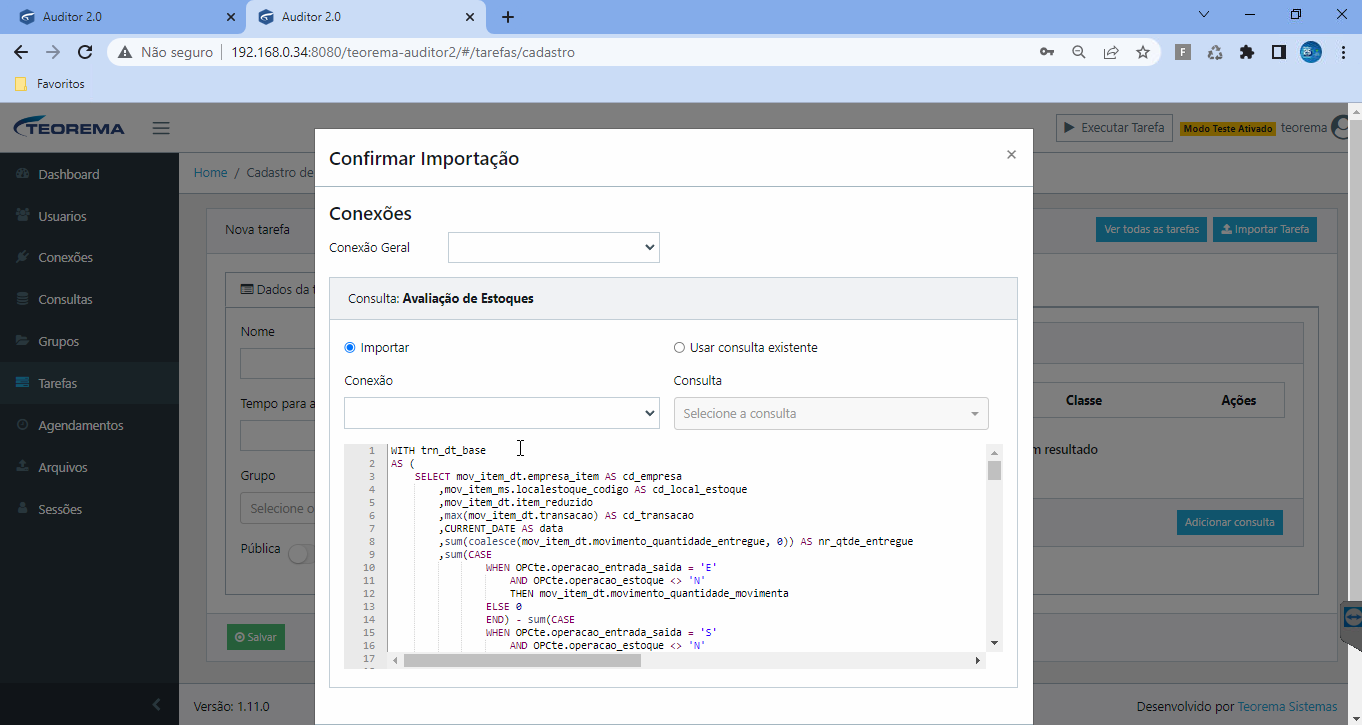Image resolution: width=1362 pixels, height=725 pixels.
Task: Click the WITH trn_dt_base code line
Action: pos(438,451)
